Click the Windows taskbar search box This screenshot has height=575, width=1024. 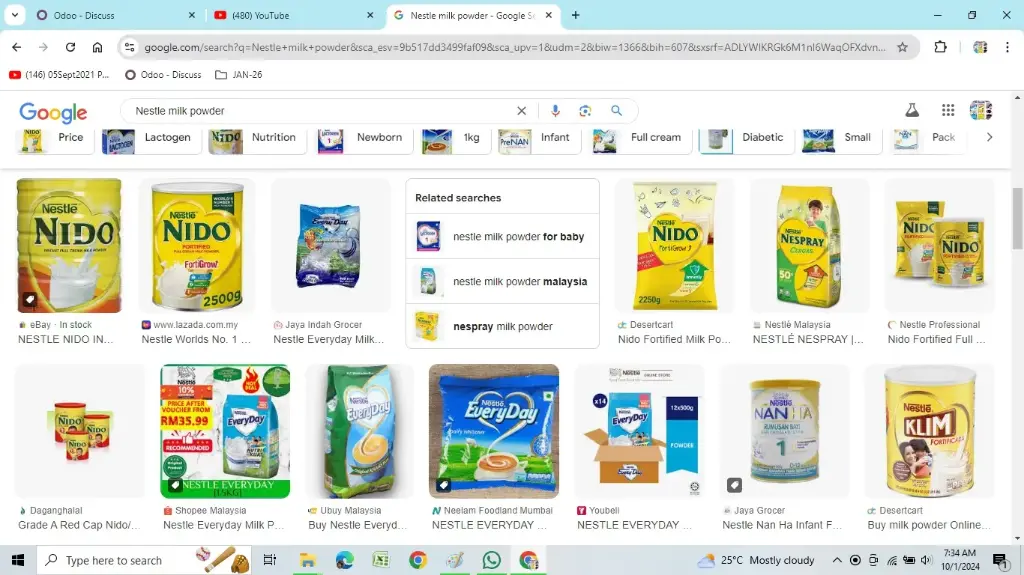(x=145, y=560)
